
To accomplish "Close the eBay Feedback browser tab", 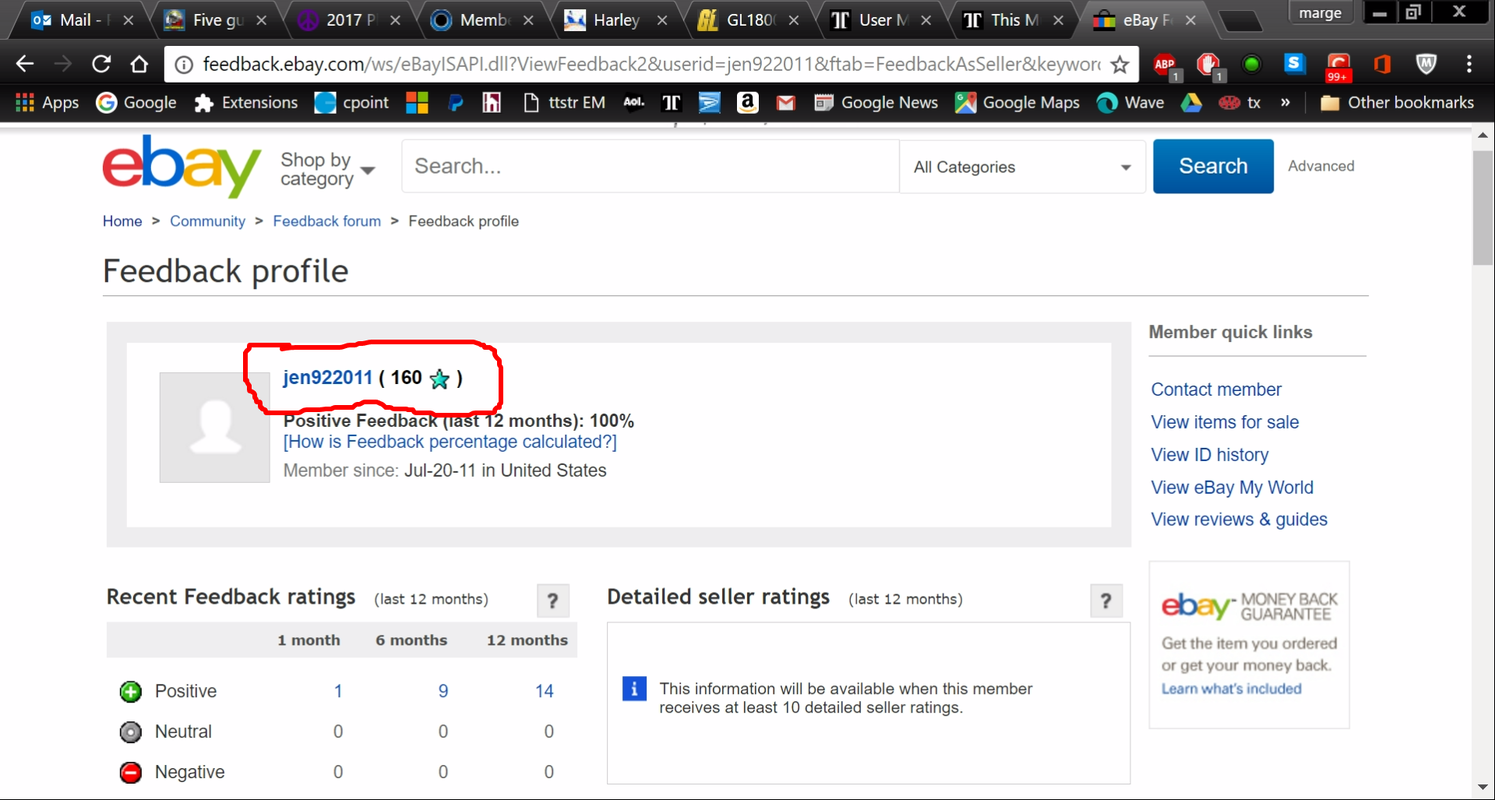I will (x=1190, y=20).
